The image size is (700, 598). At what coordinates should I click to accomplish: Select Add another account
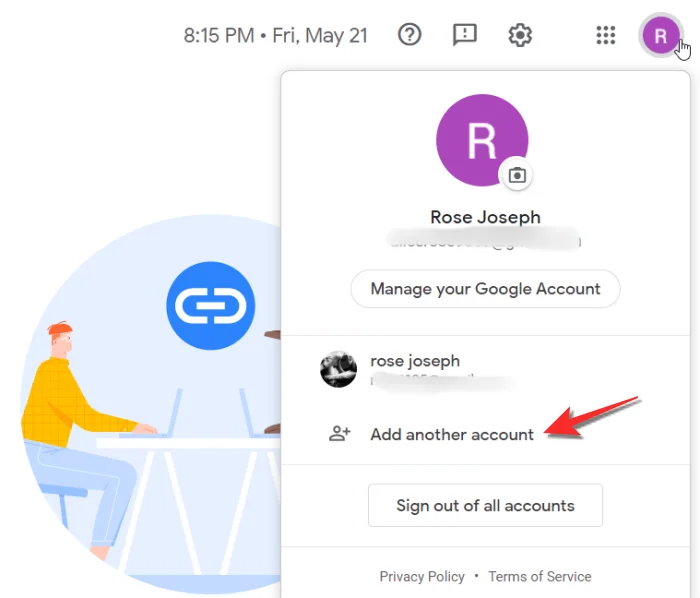tap(452, 434)
